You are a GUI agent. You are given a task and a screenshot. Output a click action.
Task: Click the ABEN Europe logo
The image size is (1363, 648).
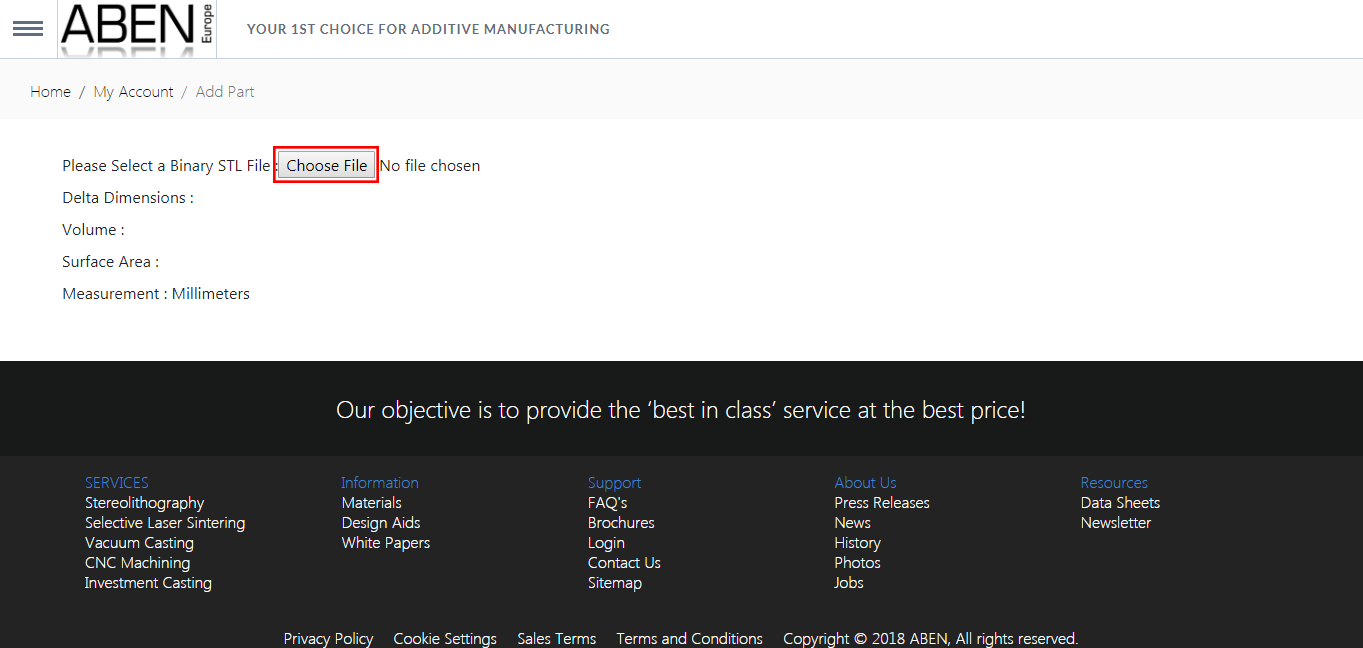click(136, 28)
